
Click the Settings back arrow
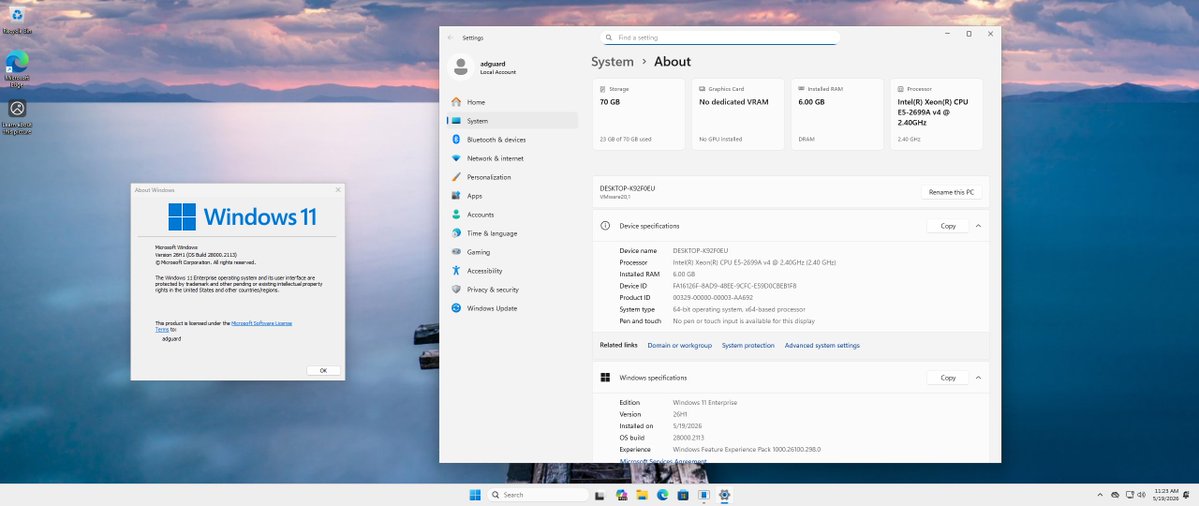coord(450,37)
